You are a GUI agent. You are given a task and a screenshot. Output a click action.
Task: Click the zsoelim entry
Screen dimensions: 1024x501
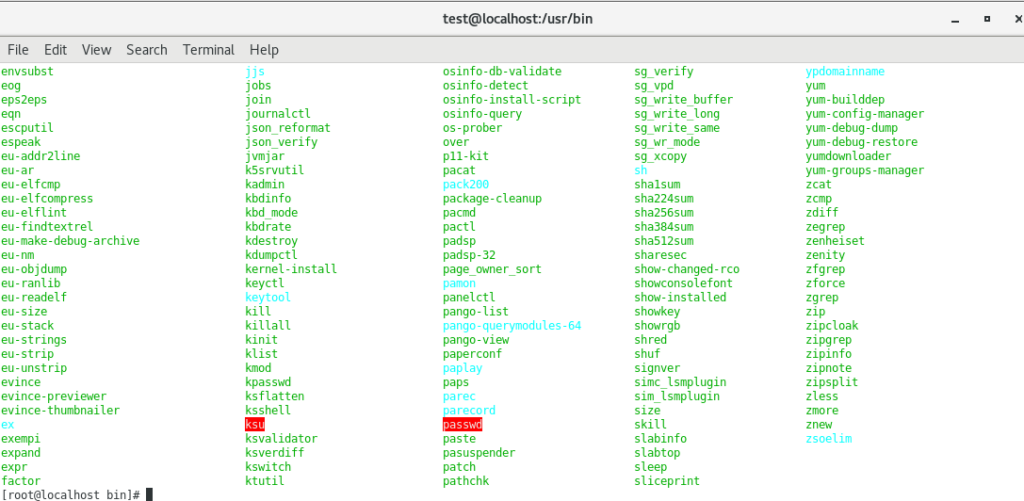[x=829, y=438]
